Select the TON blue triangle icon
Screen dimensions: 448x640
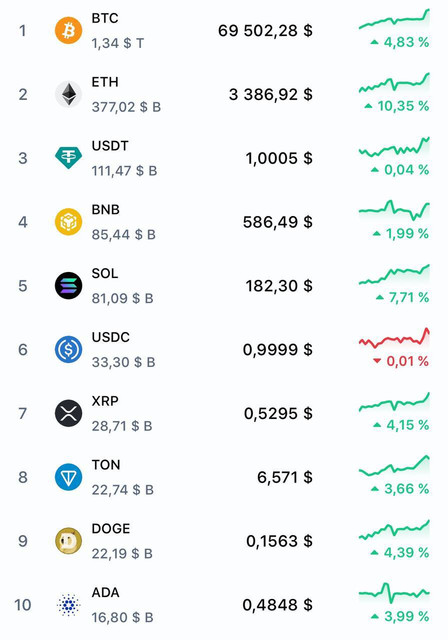point(68,477)
